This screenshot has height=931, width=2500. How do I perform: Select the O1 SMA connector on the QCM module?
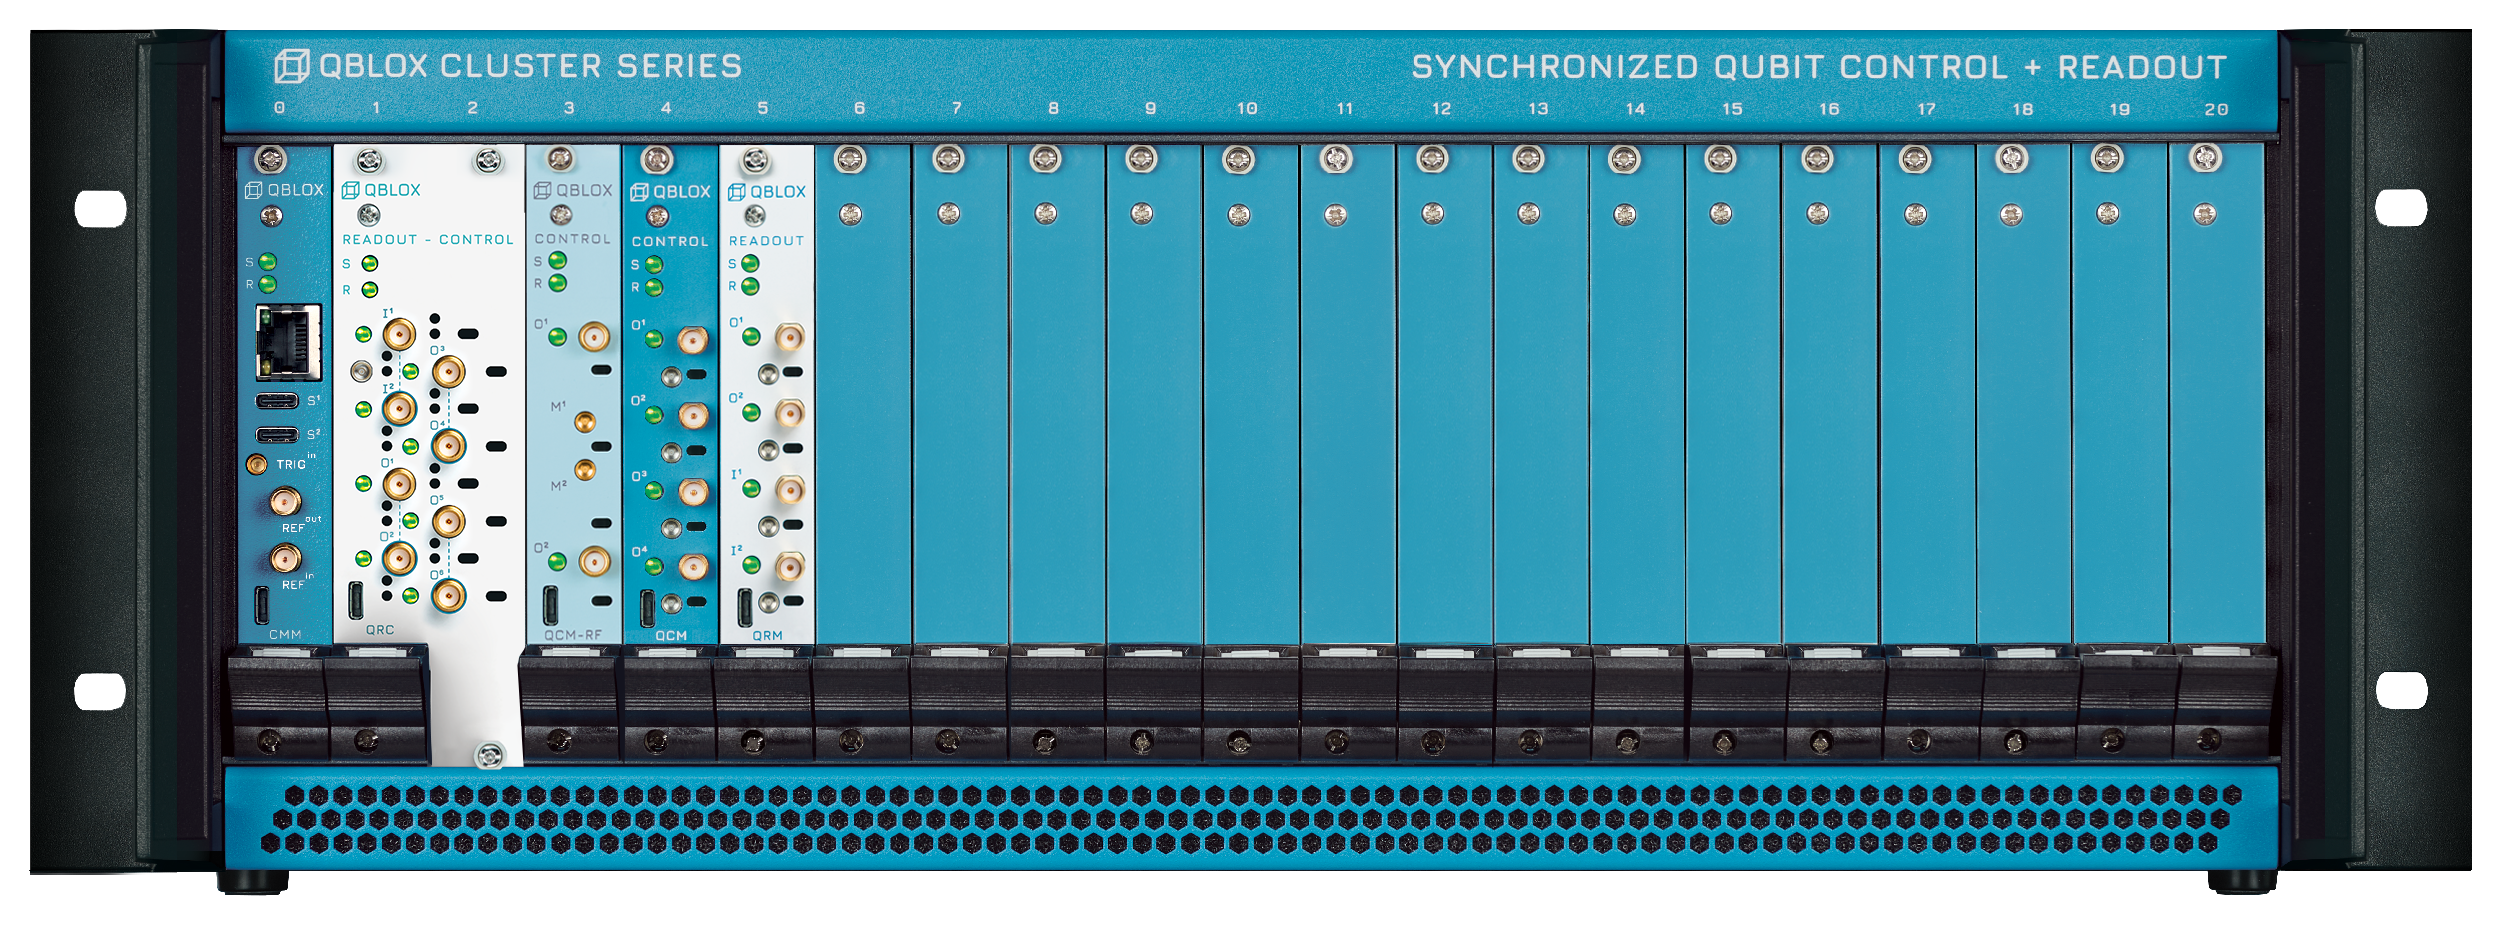click(x=692, y=341)
